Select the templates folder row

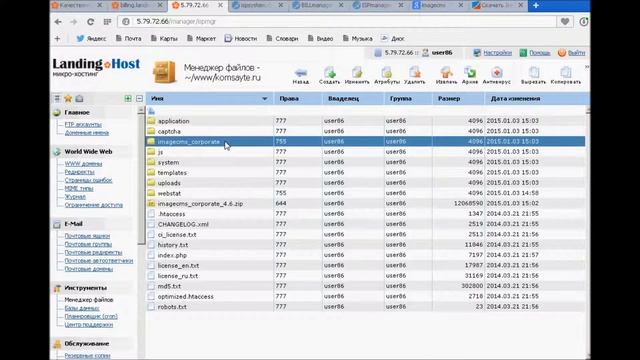pos(366,172)
